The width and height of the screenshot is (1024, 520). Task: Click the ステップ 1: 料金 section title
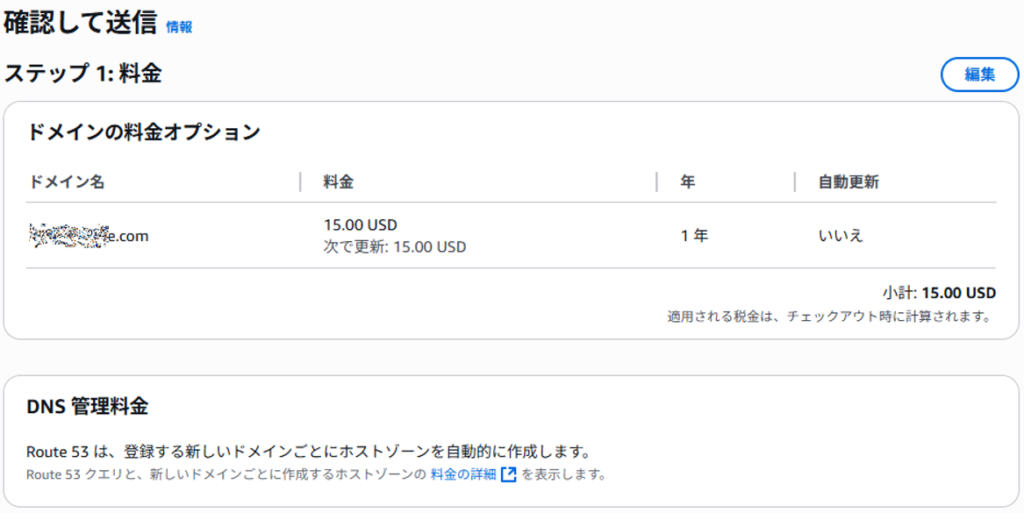[x=83, y=73]
